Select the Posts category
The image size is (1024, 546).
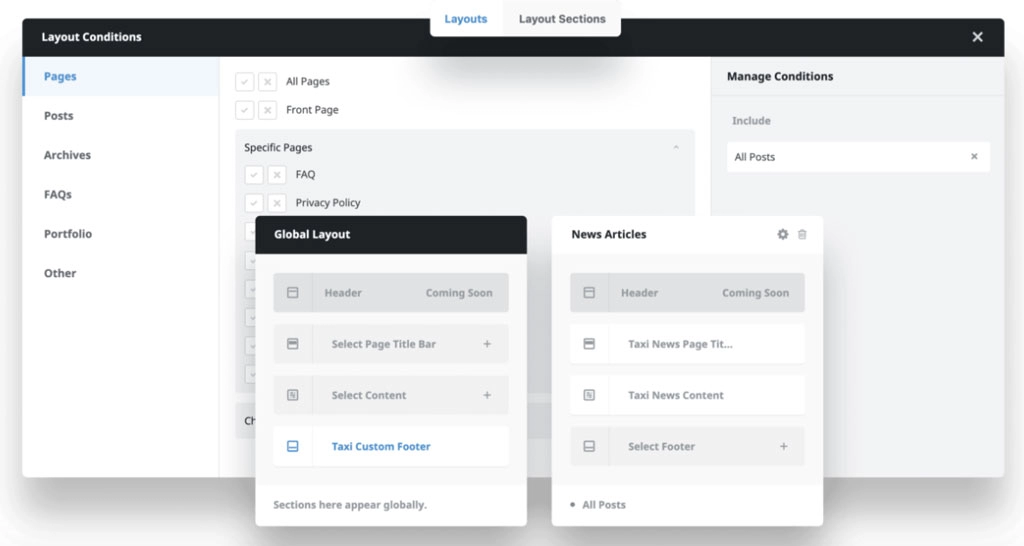tap(121, 116)
